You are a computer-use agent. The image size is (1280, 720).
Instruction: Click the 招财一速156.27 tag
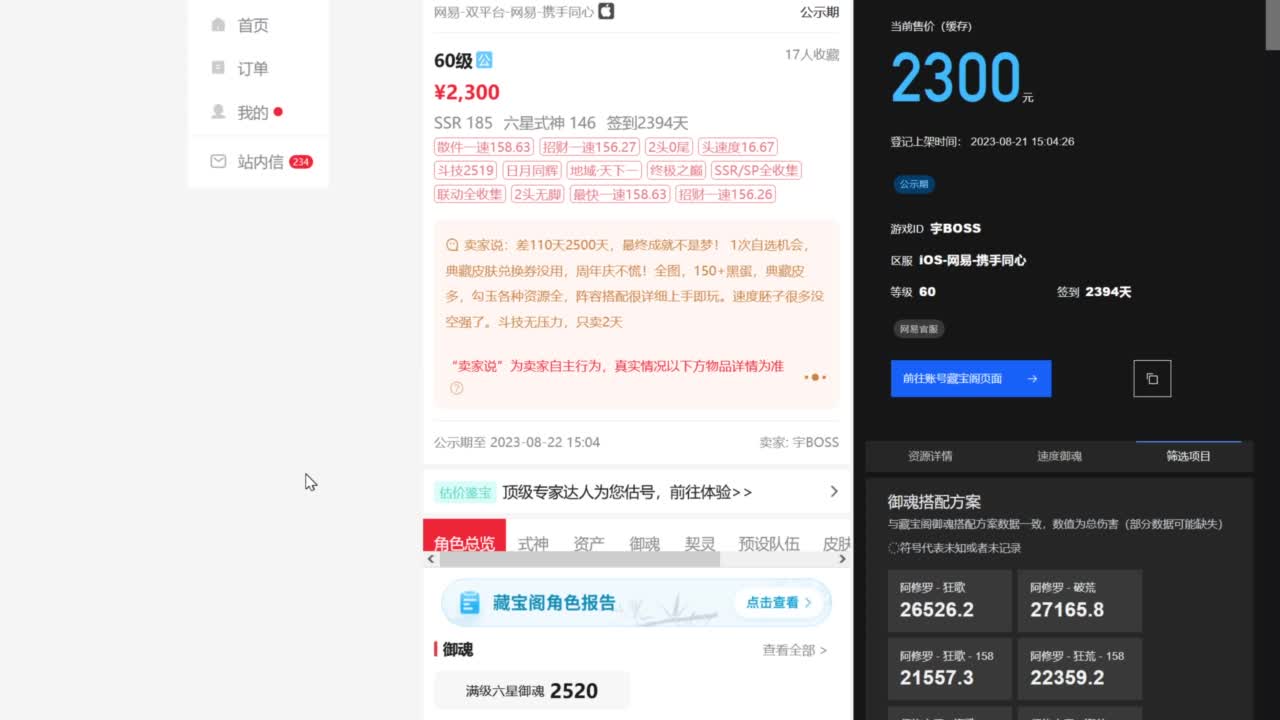point(589,147)
